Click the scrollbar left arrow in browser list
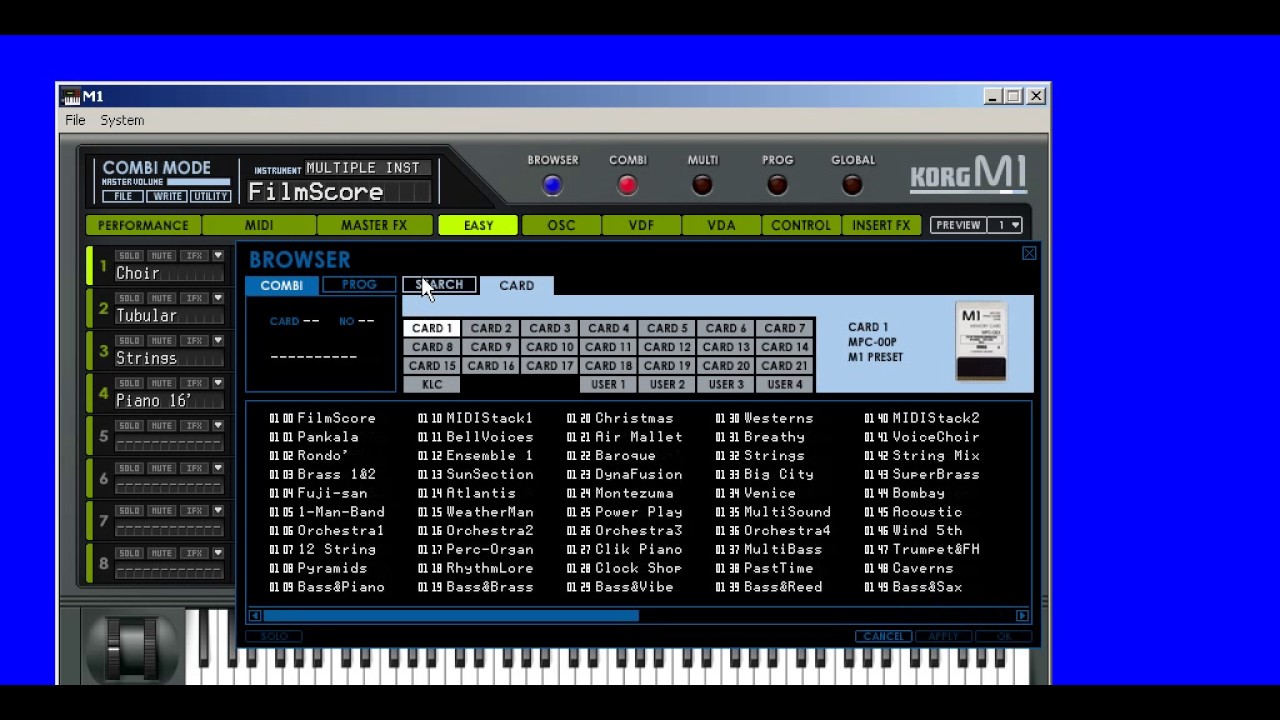Image resolution: width=1280 pixels, height=720 pixels. point(255,616)
